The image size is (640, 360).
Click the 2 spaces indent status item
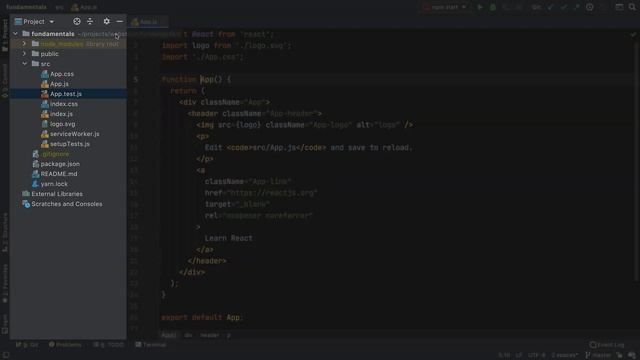565,356
